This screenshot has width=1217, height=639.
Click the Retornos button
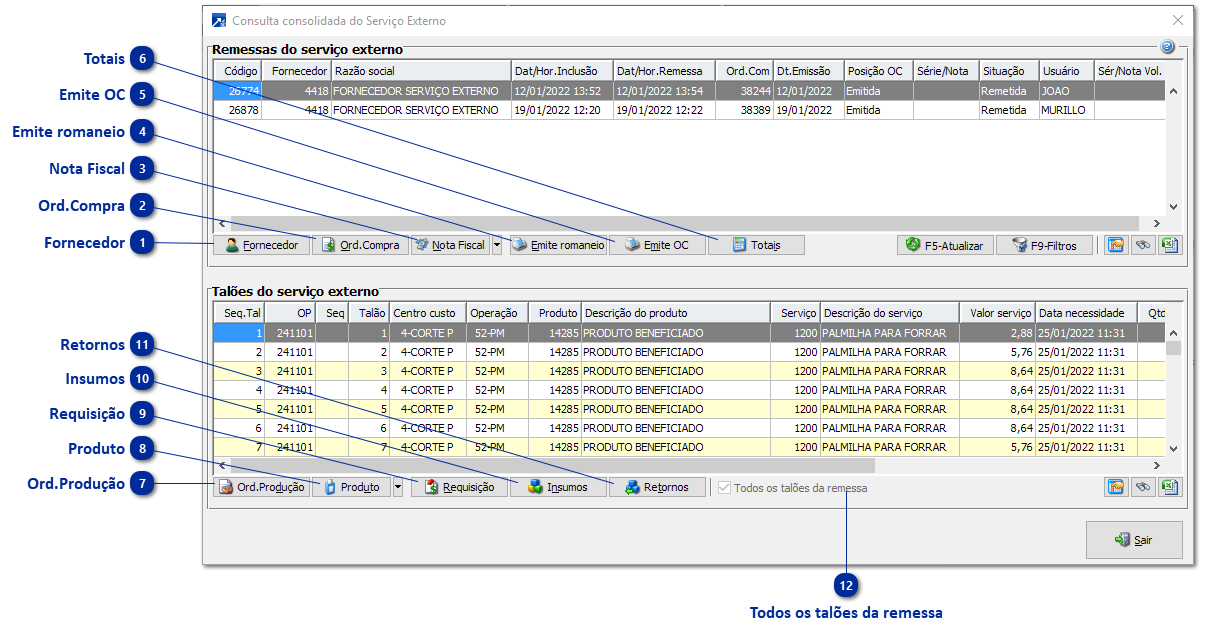coord(656,487)
